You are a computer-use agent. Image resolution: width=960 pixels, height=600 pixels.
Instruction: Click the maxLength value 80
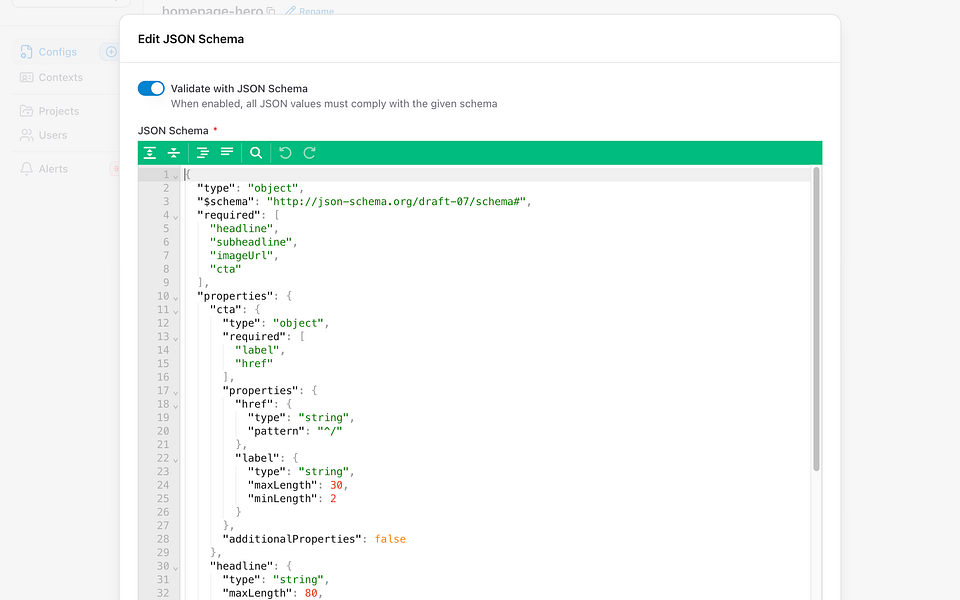click(x=311, y=593)
